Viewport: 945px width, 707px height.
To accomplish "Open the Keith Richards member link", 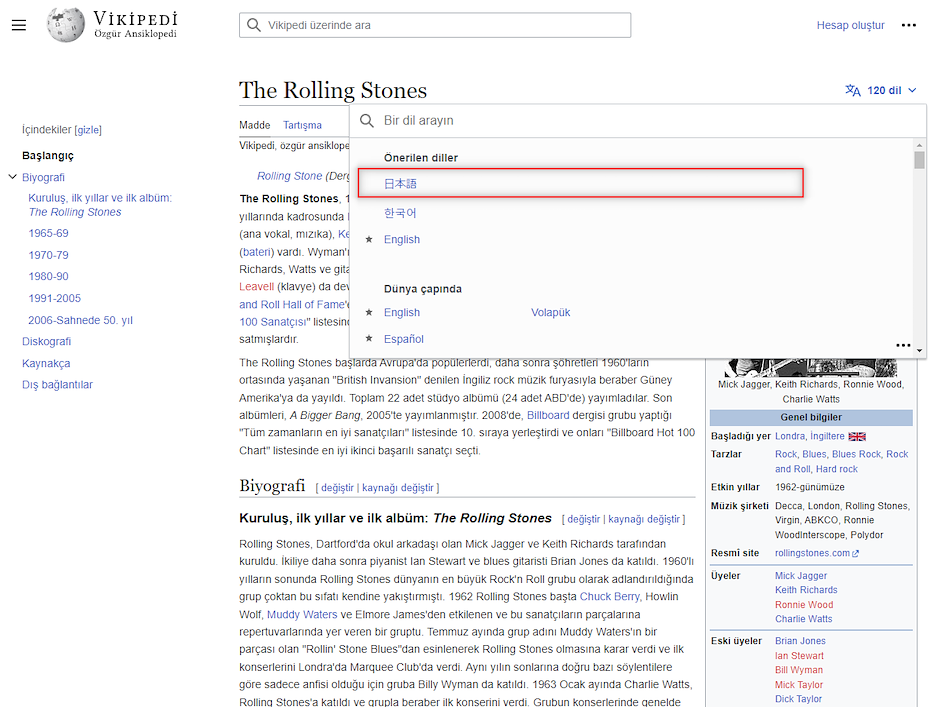I will [x=806, y=590].
